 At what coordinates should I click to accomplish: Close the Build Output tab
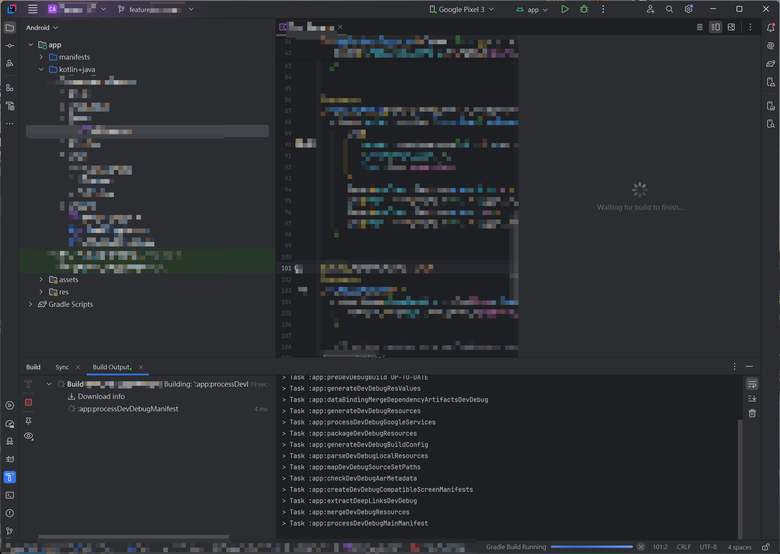click(141, 367)
